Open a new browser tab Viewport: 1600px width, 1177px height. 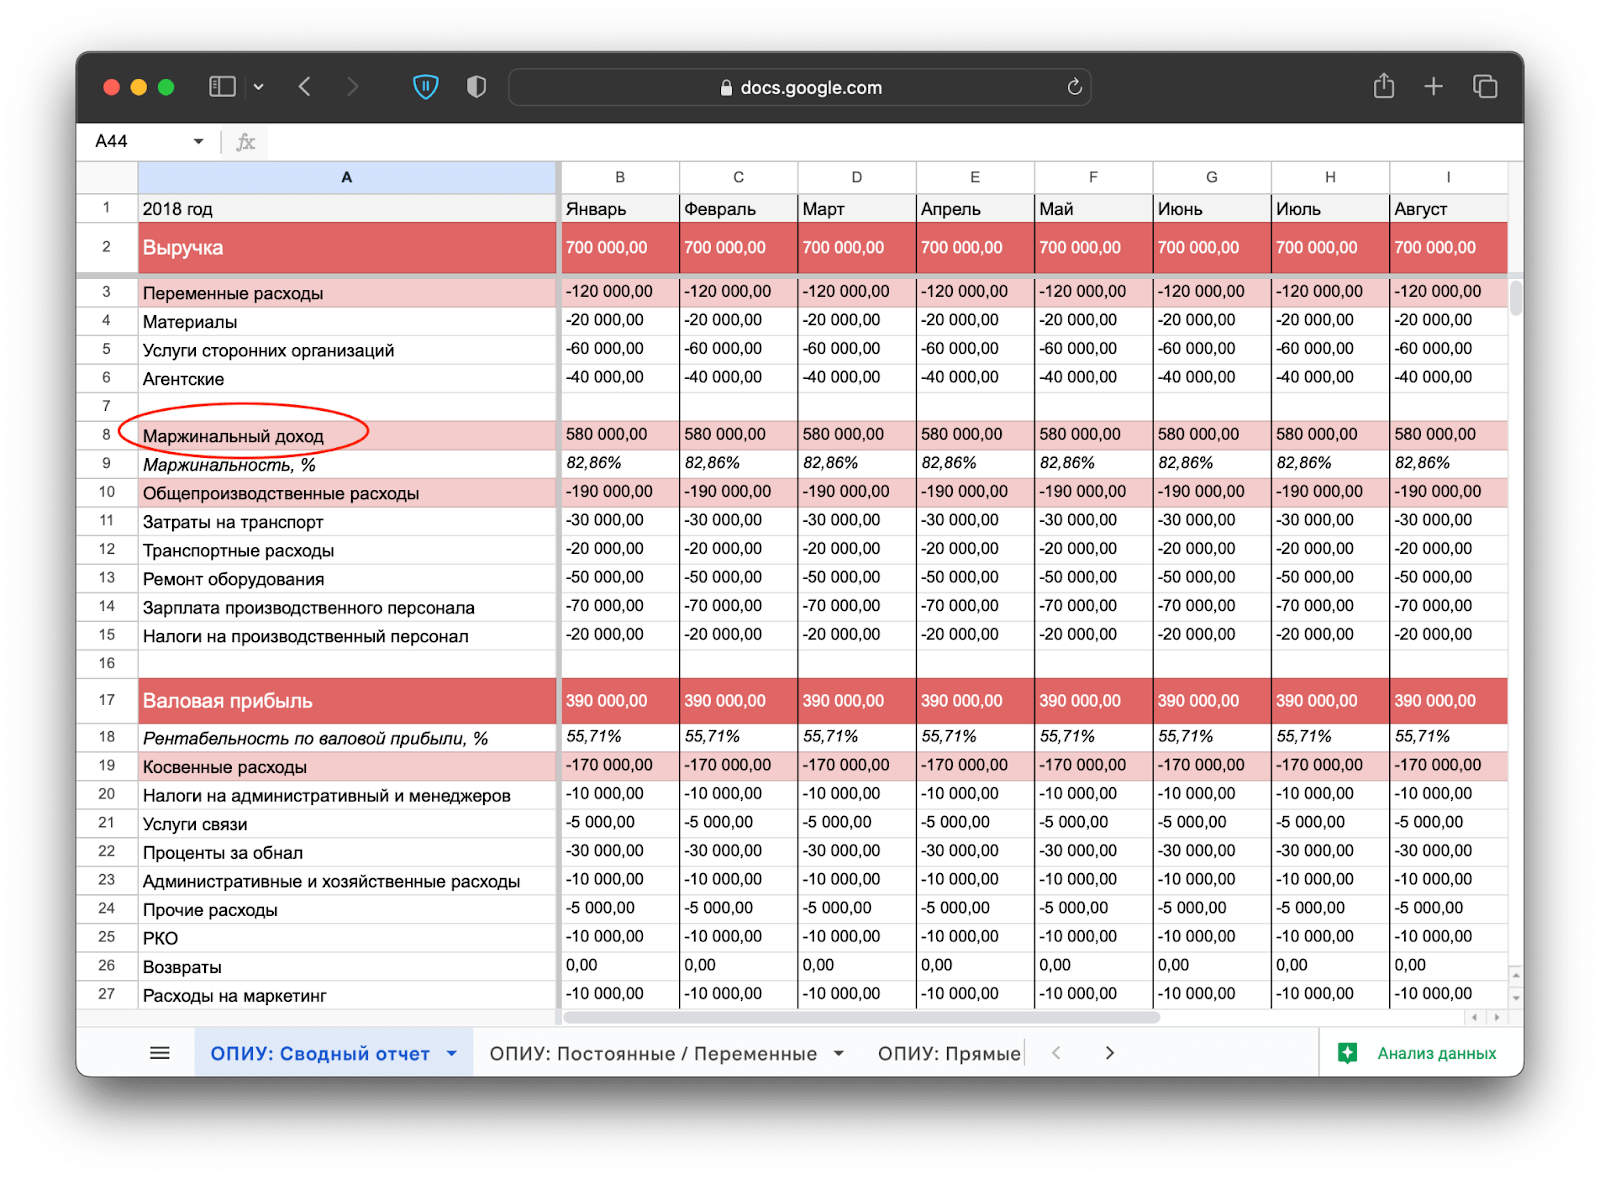(1433, 87)
